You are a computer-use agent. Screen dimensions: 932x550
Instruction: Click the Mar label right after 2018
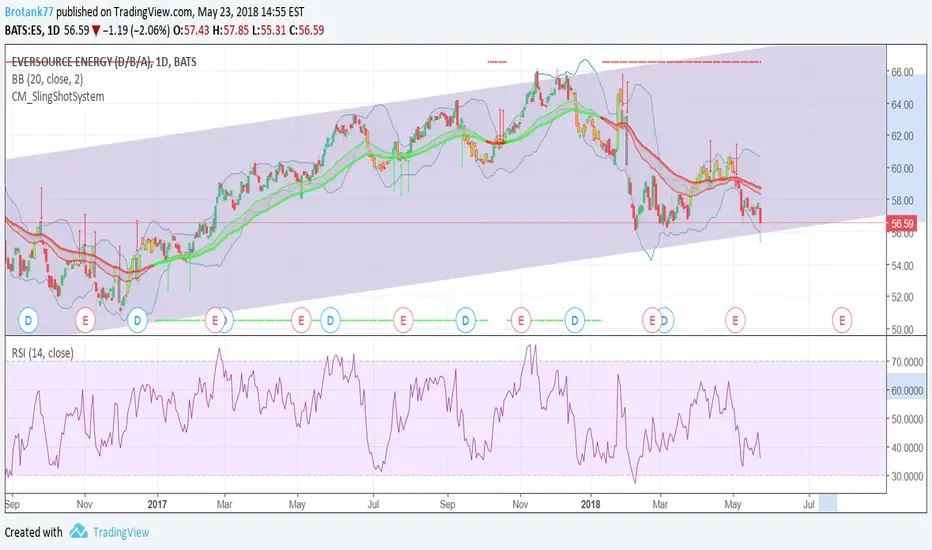(x=660, y=504)
